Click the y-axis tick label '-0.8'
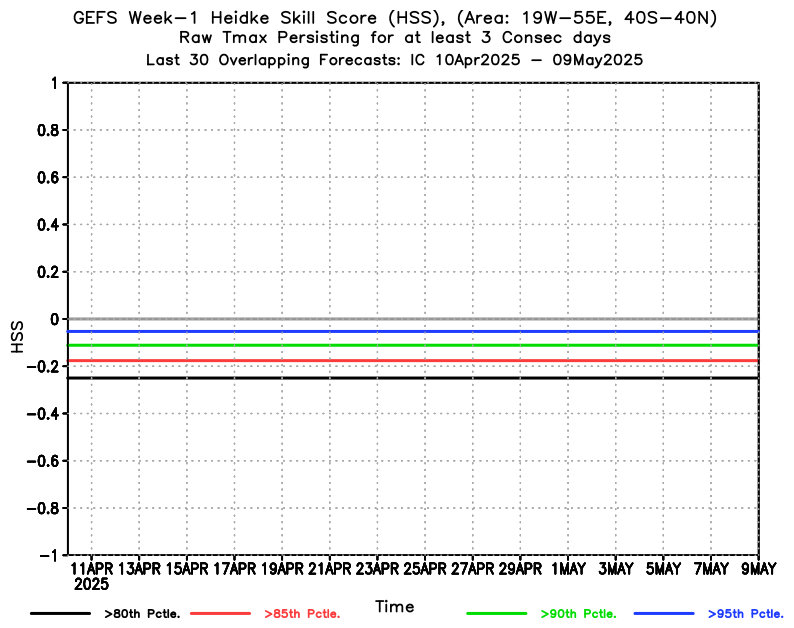Image resolution: width=794 pixels, height=628 pixels. point(43,508)
